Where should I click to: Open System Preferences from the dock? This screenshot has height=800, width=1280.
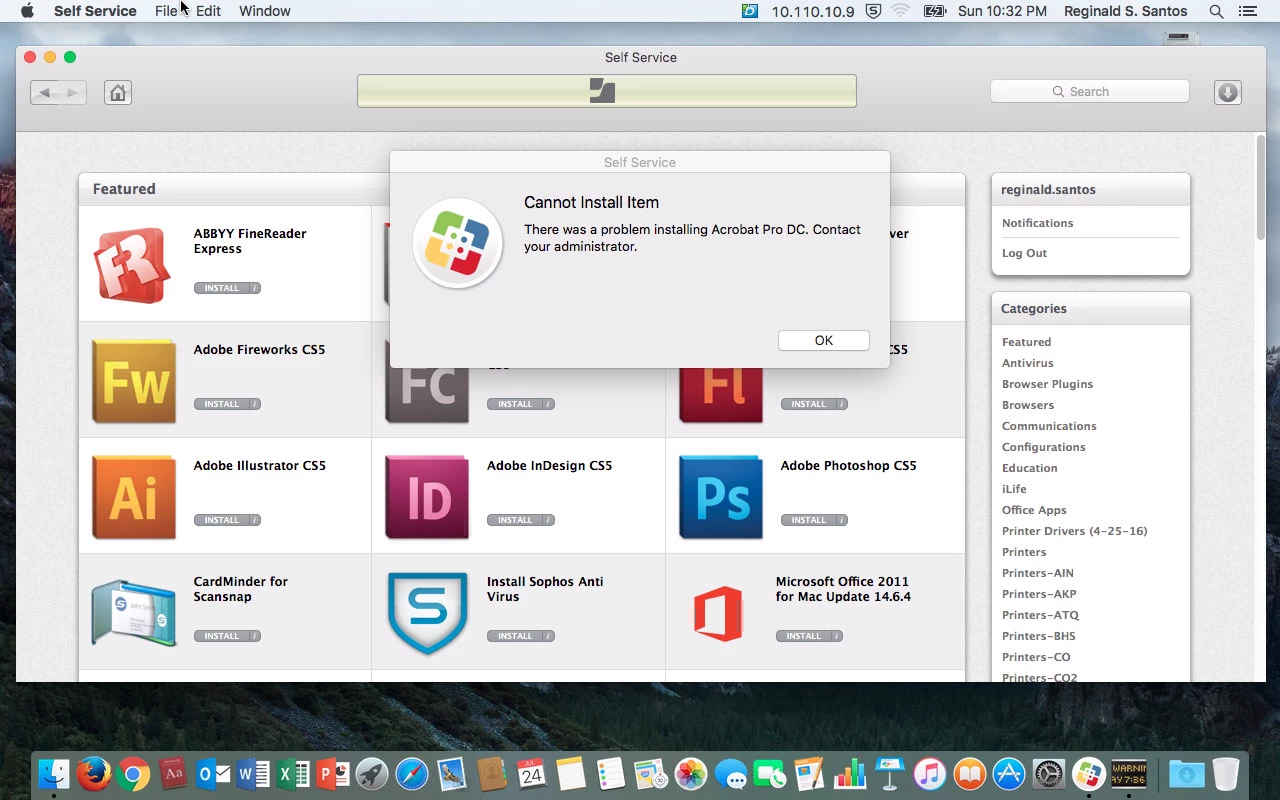click(x=1049, y=773)
